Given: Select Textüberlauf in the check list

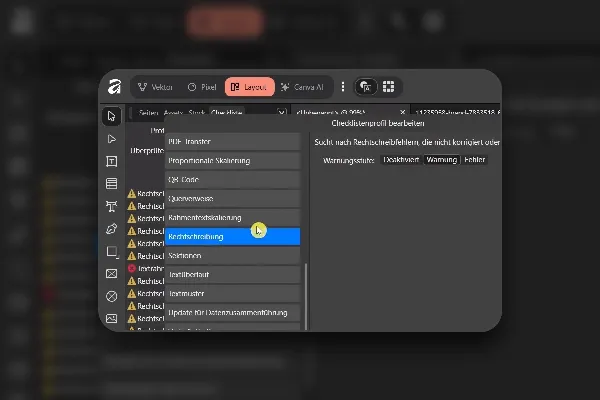Looking at the screenshot, I should click(233, 274).
